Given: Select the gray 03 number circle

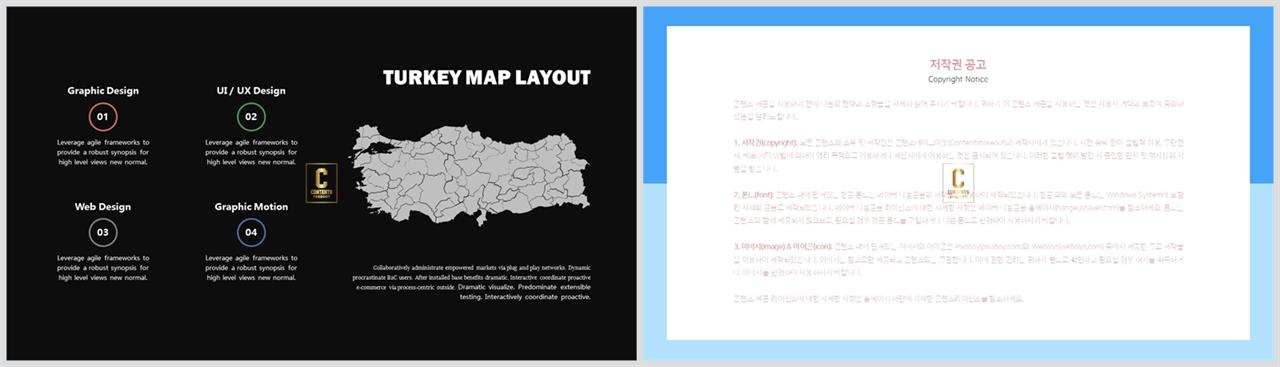Looking at the screenshot, I should tap(102, 233).
